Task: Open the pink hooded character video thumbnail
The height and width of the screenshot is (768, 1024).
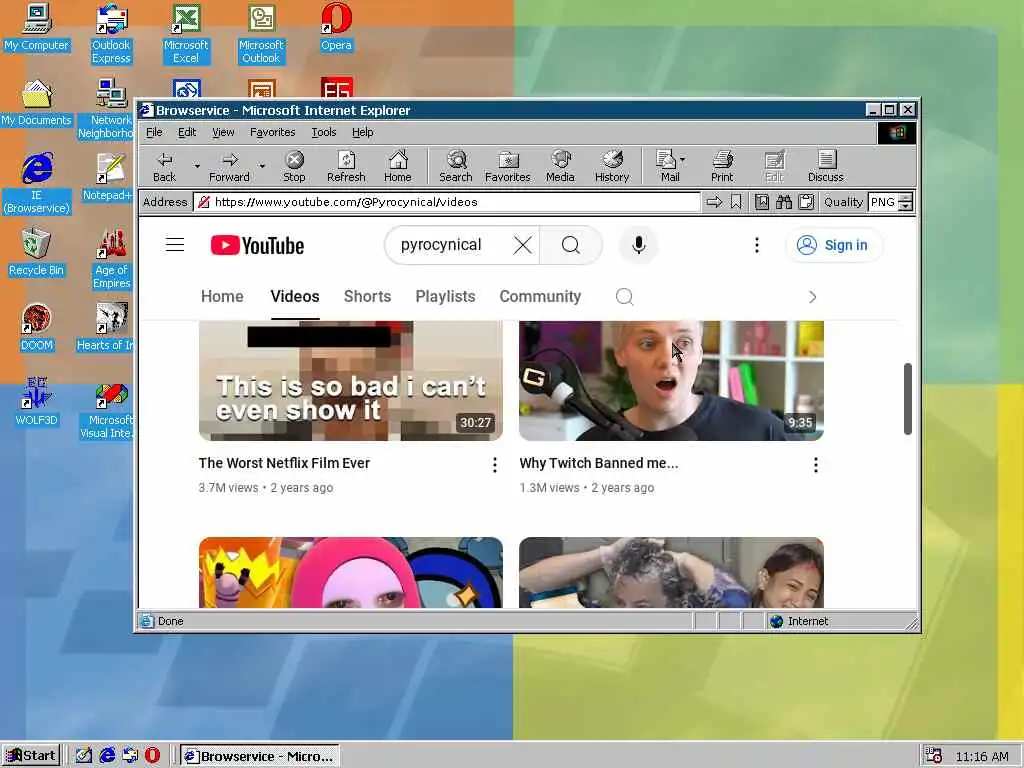Action: tap(351, 573)
